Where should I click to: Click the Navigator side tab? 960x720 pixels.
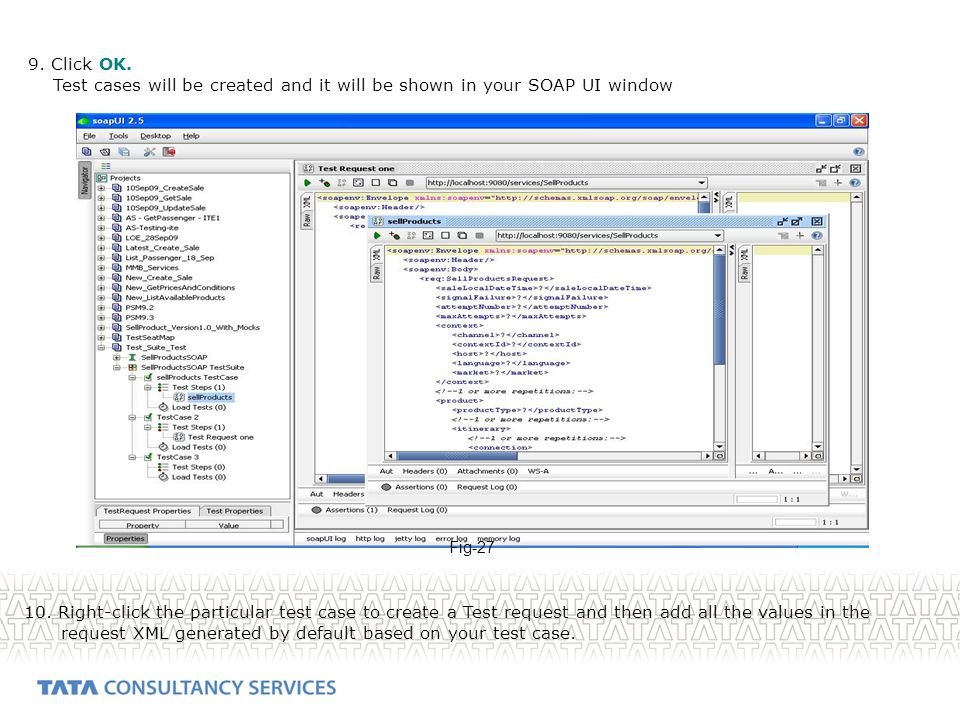pyautogui.click(x=84, y=181)
